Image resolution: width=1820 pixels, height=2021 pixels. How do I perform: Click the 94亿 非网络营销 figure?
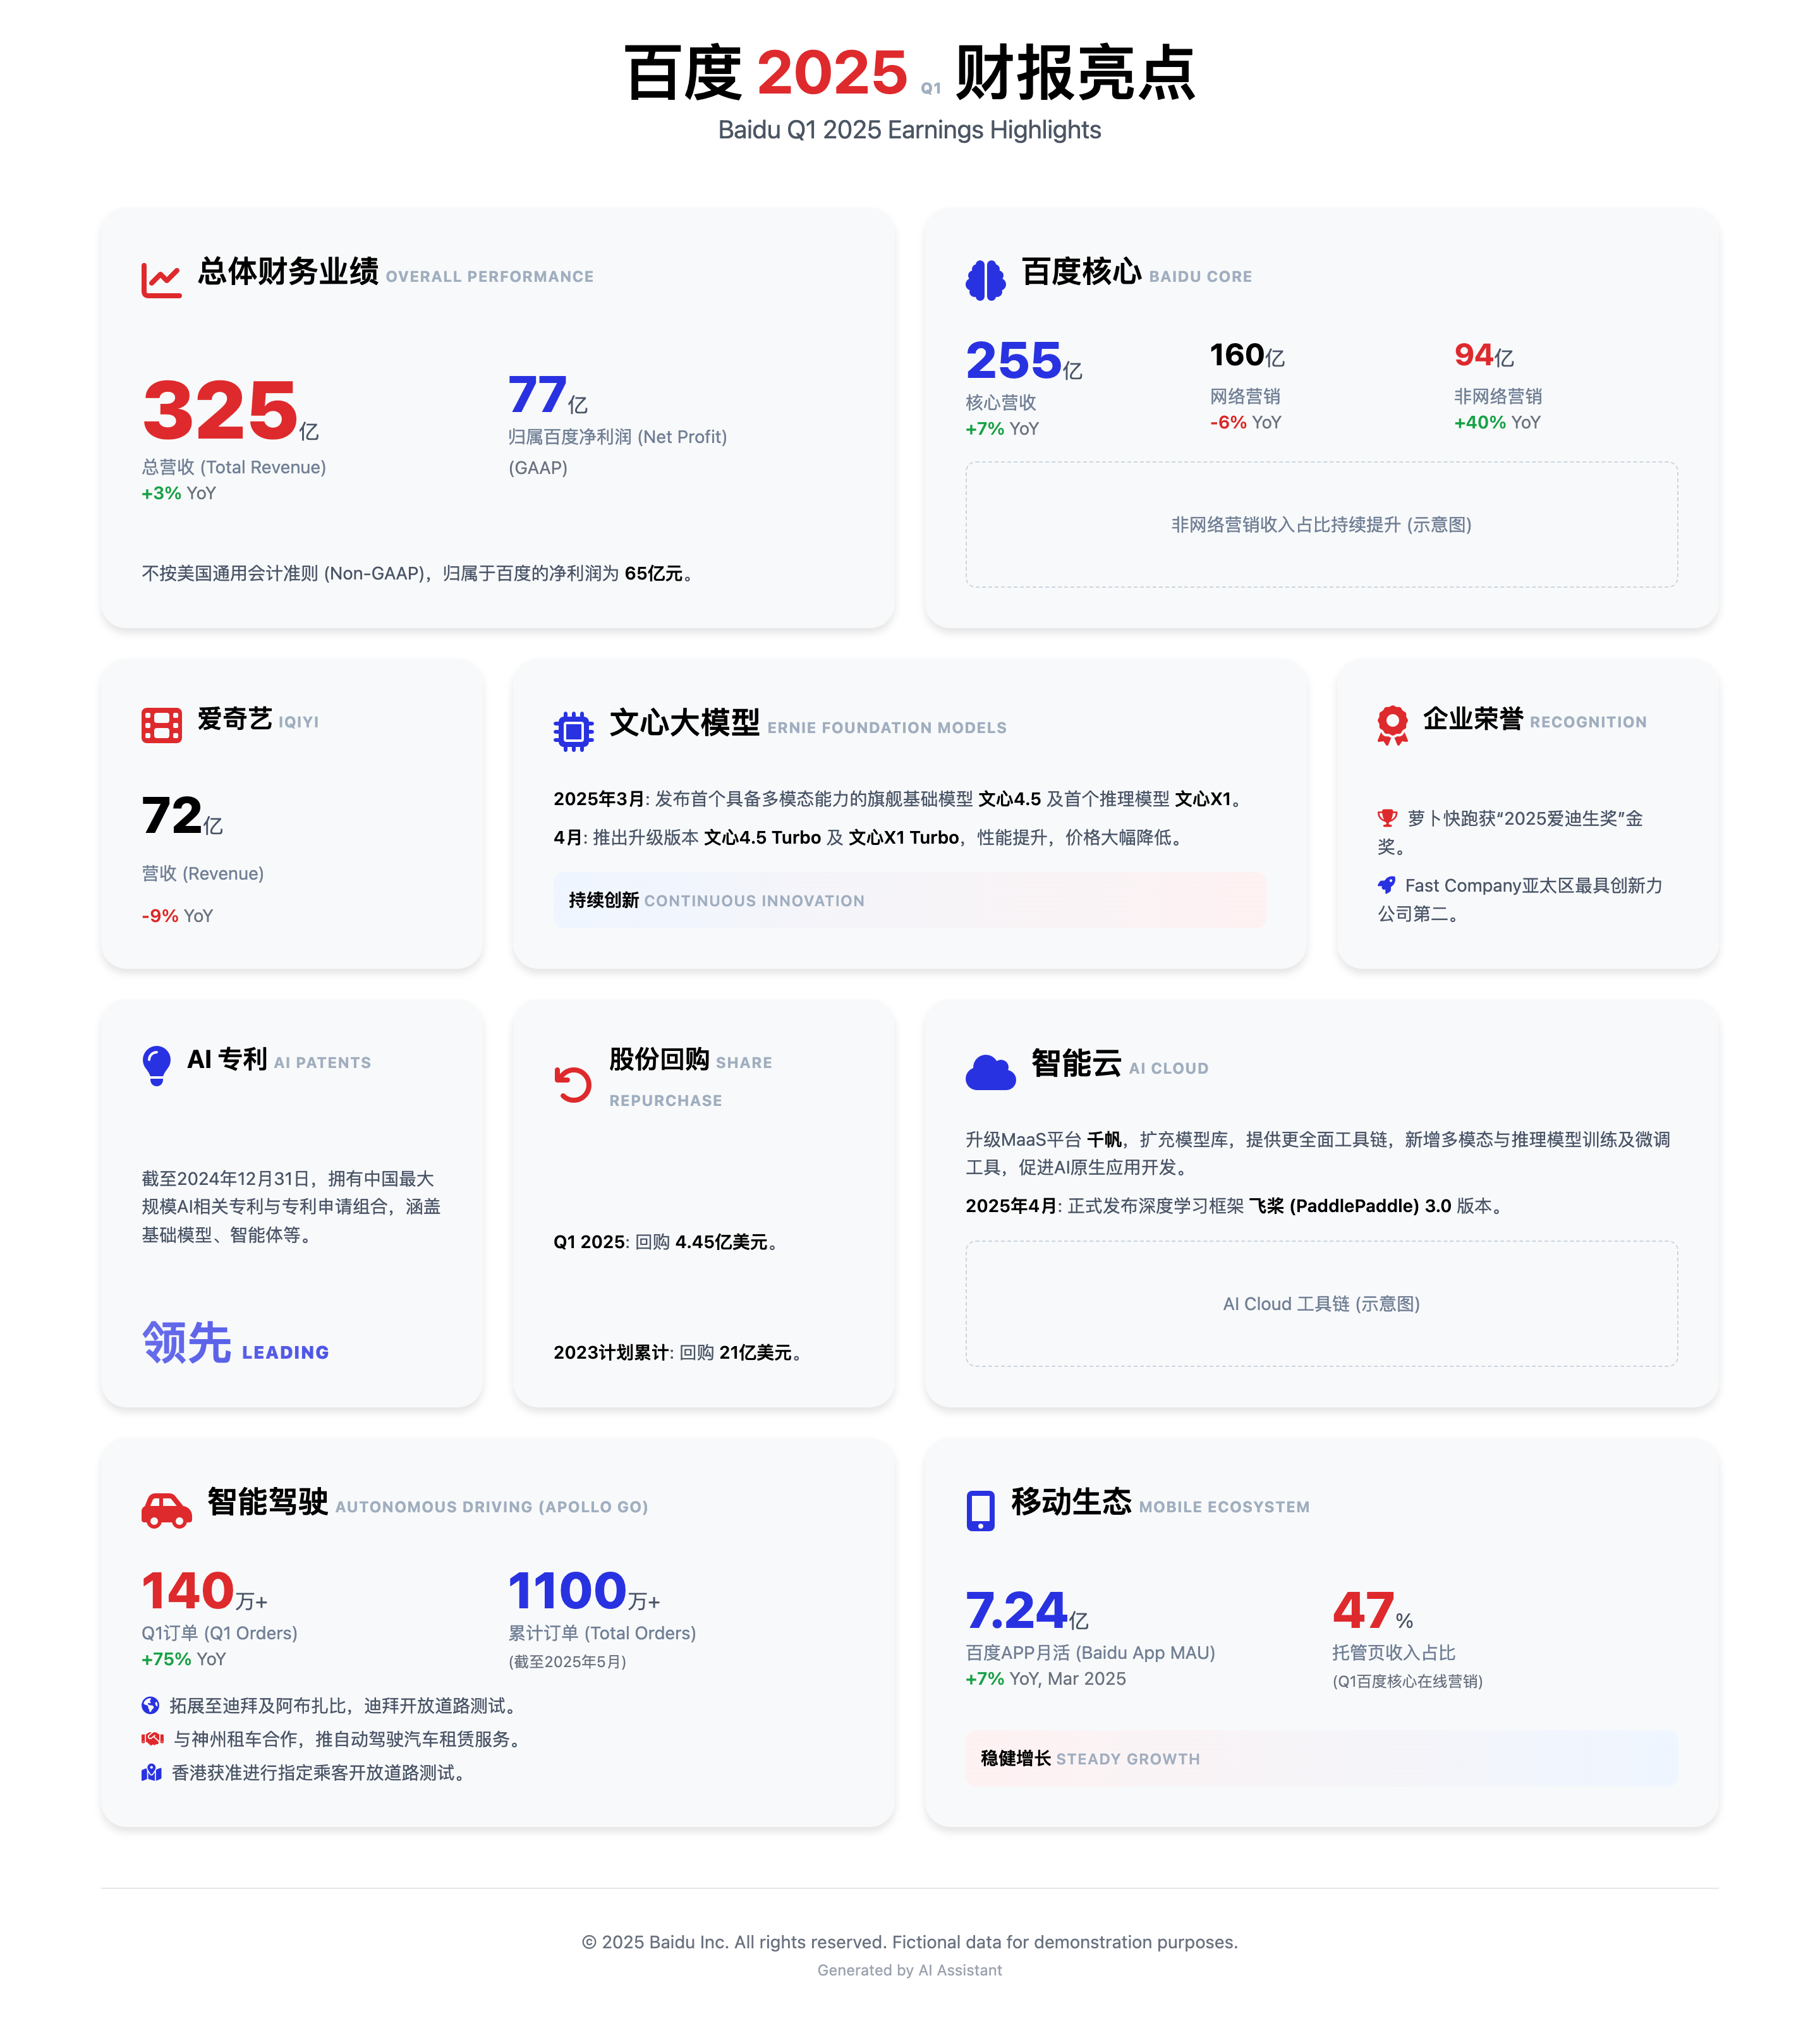pyautogui.click(x=1484, y=355)
